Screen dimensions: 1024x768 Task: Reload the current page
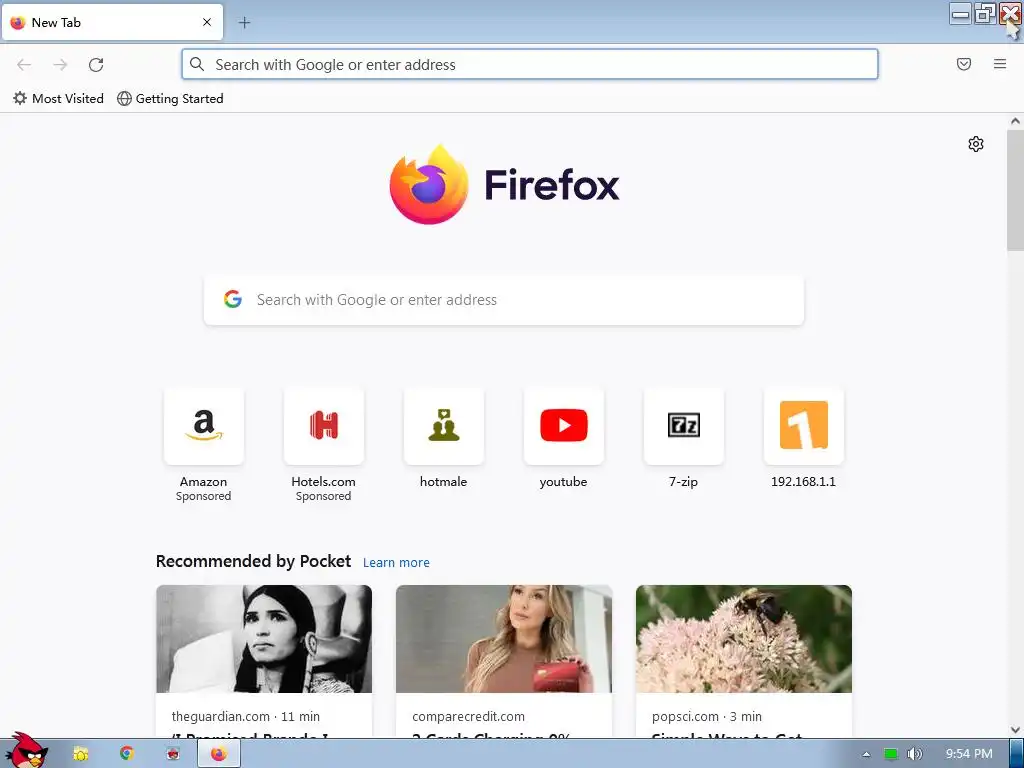[96, 65]
